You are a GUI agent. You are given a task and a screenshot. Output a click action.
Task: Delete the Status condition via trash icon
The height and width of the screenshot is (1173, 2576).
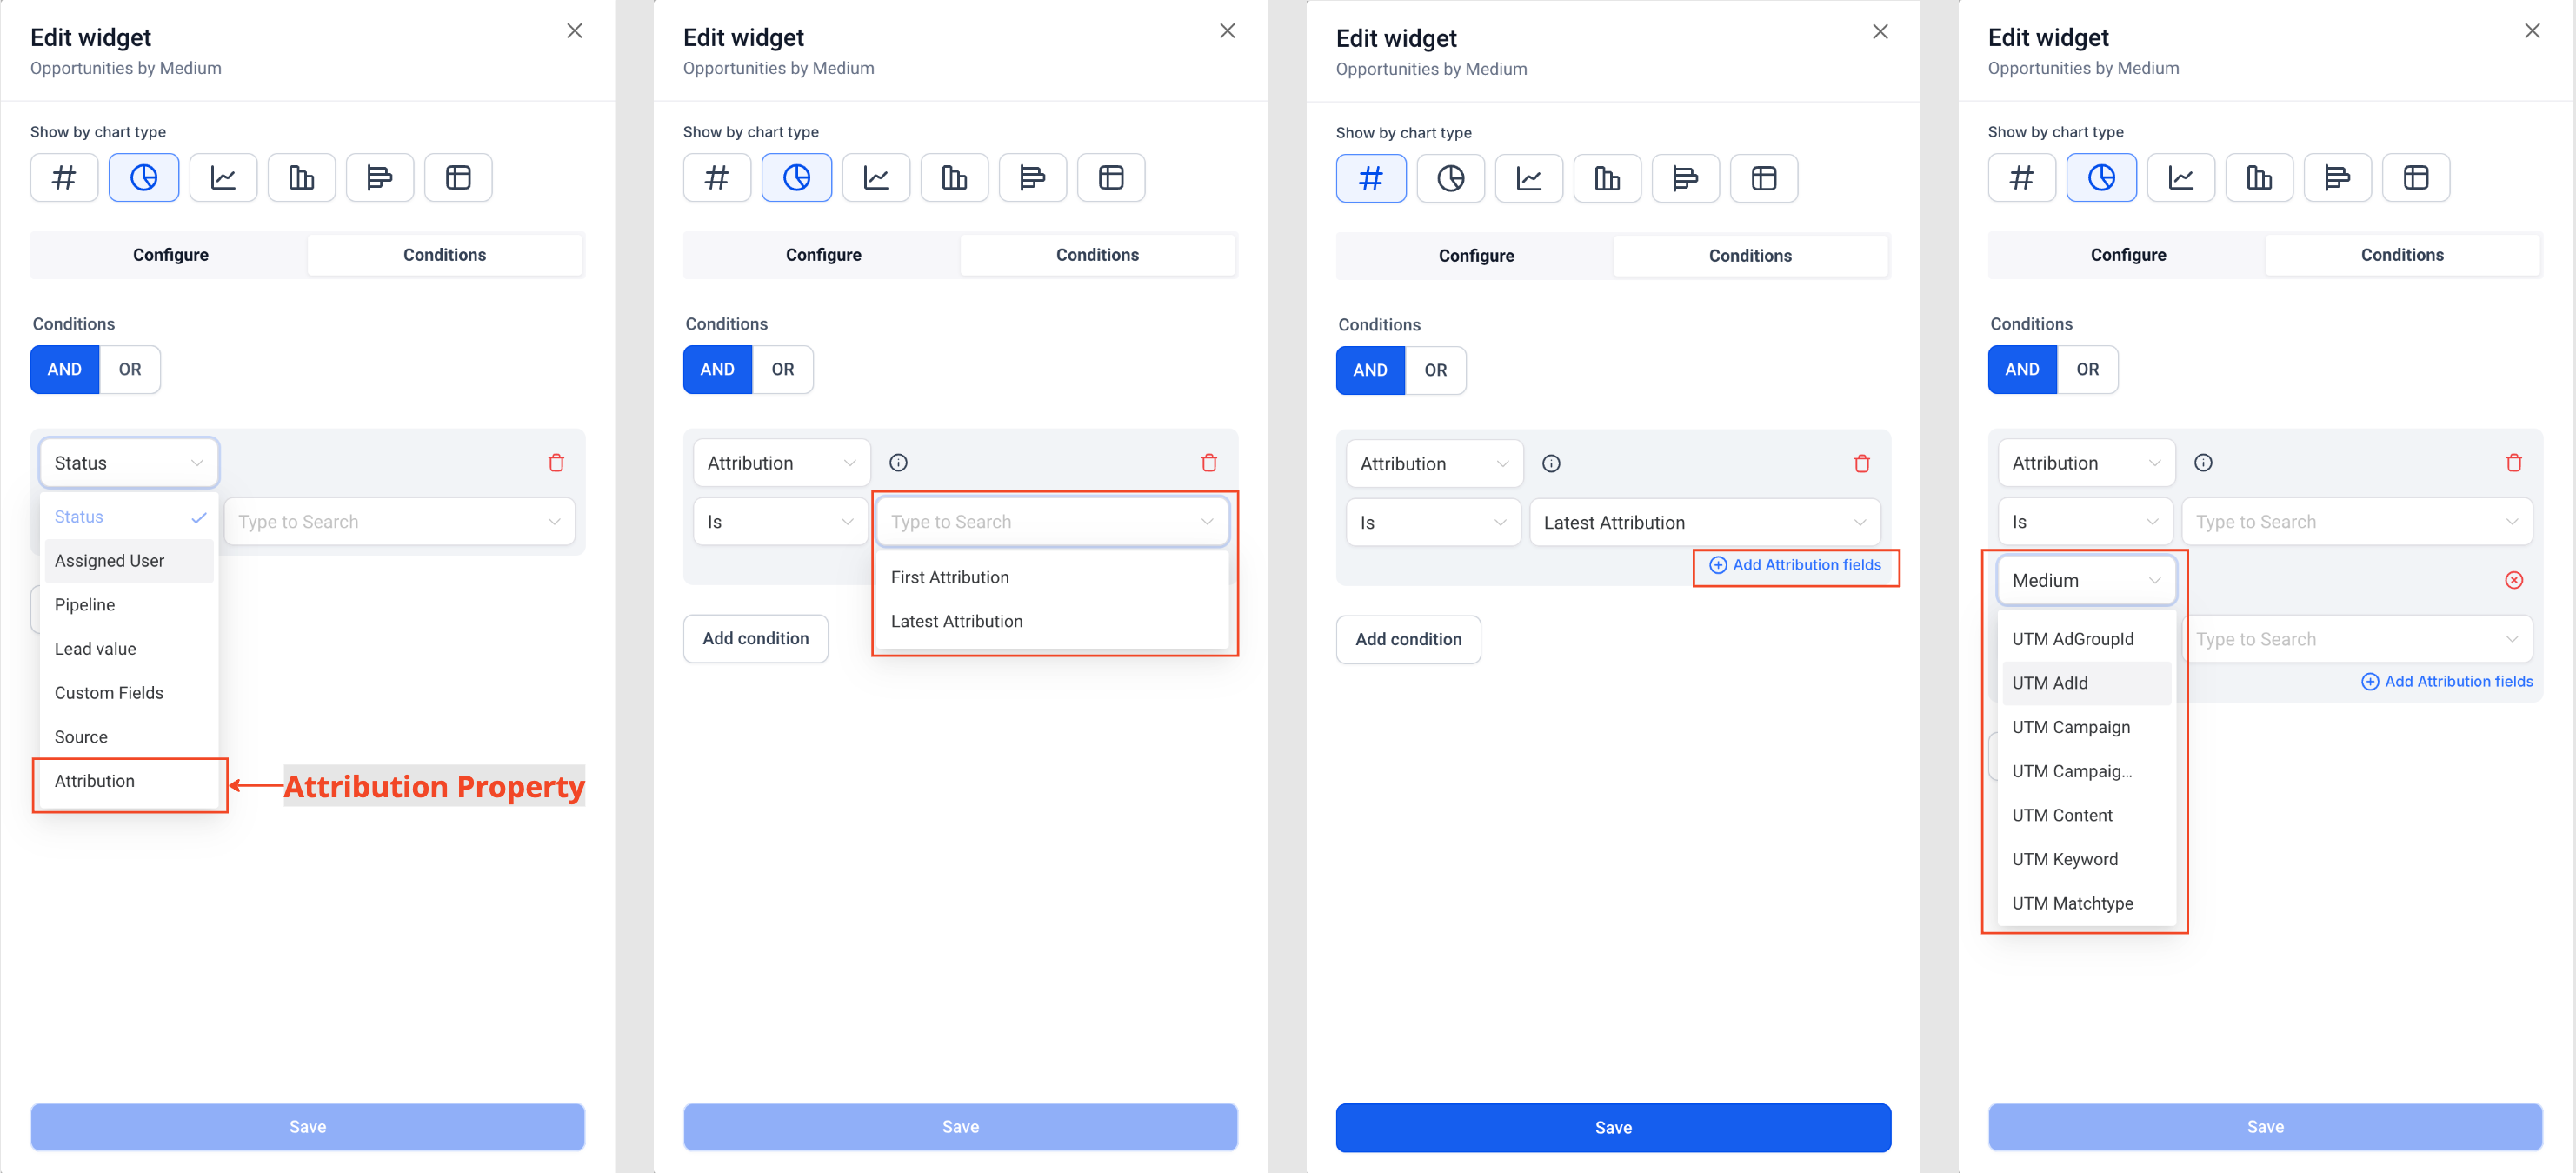tap(556, 463)
